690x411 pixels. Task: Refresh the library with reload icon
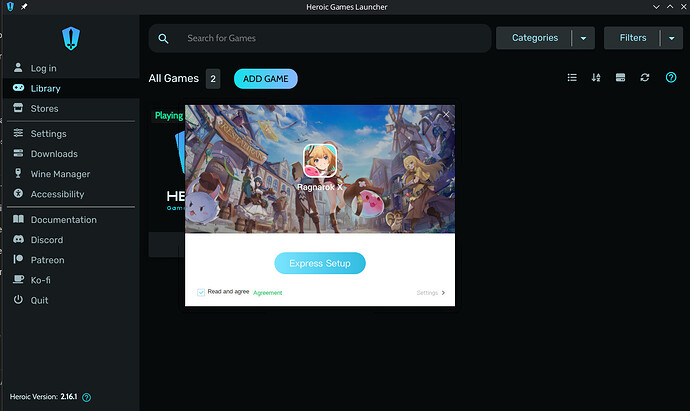pyautogui.click(x=645, y=77)
